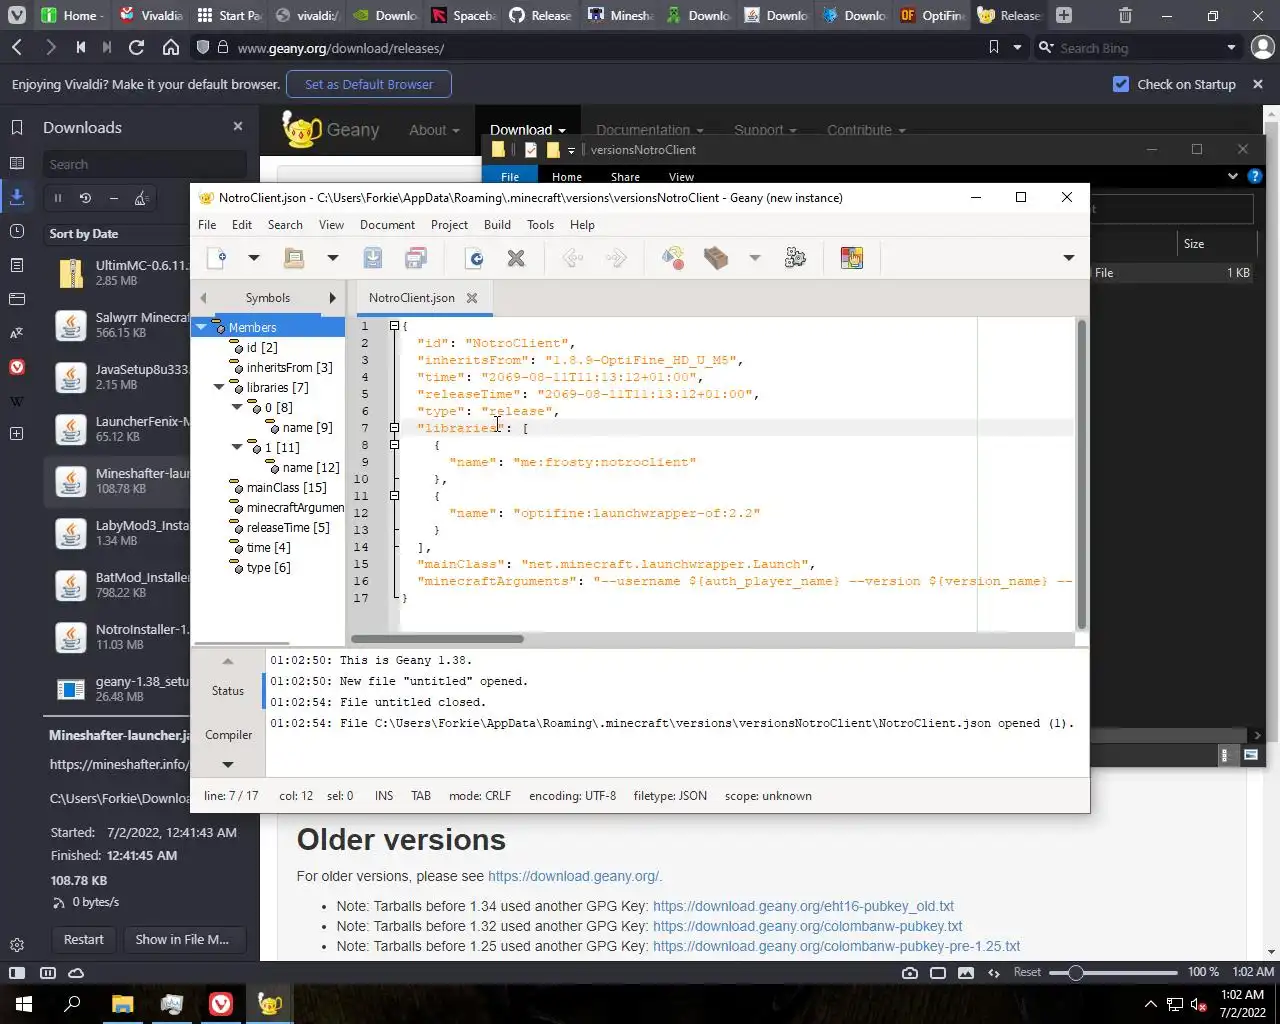Open Vivaldi Translate panel icon
This screenshot has height=1024, width=1280.
click(x=17, y=333)
